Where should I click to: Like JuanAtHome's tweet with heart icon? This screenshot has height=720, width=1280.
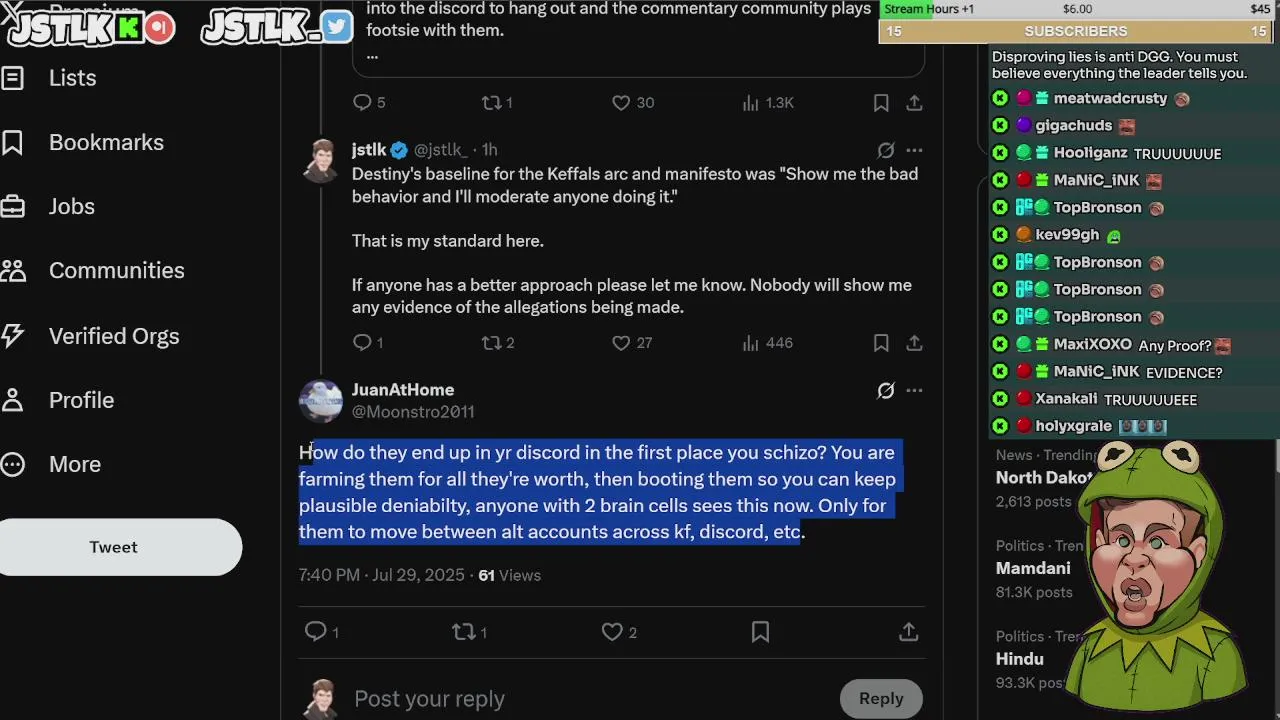click(612, 632)
